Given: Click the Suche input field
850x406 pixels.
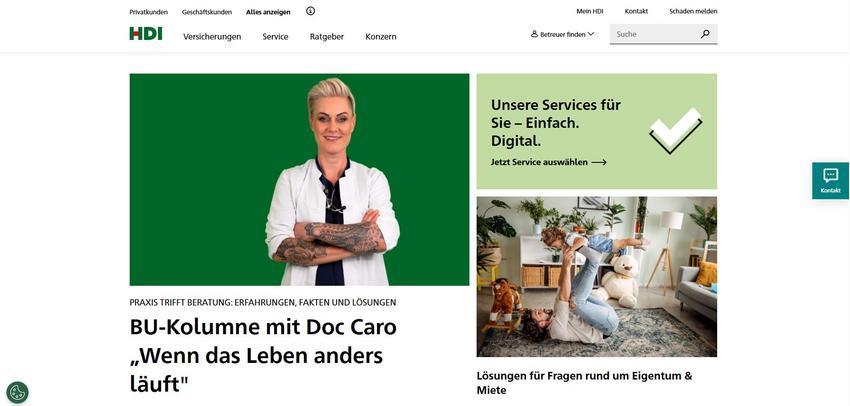Looking at the screenshot, I should click(x=655, y=34).
